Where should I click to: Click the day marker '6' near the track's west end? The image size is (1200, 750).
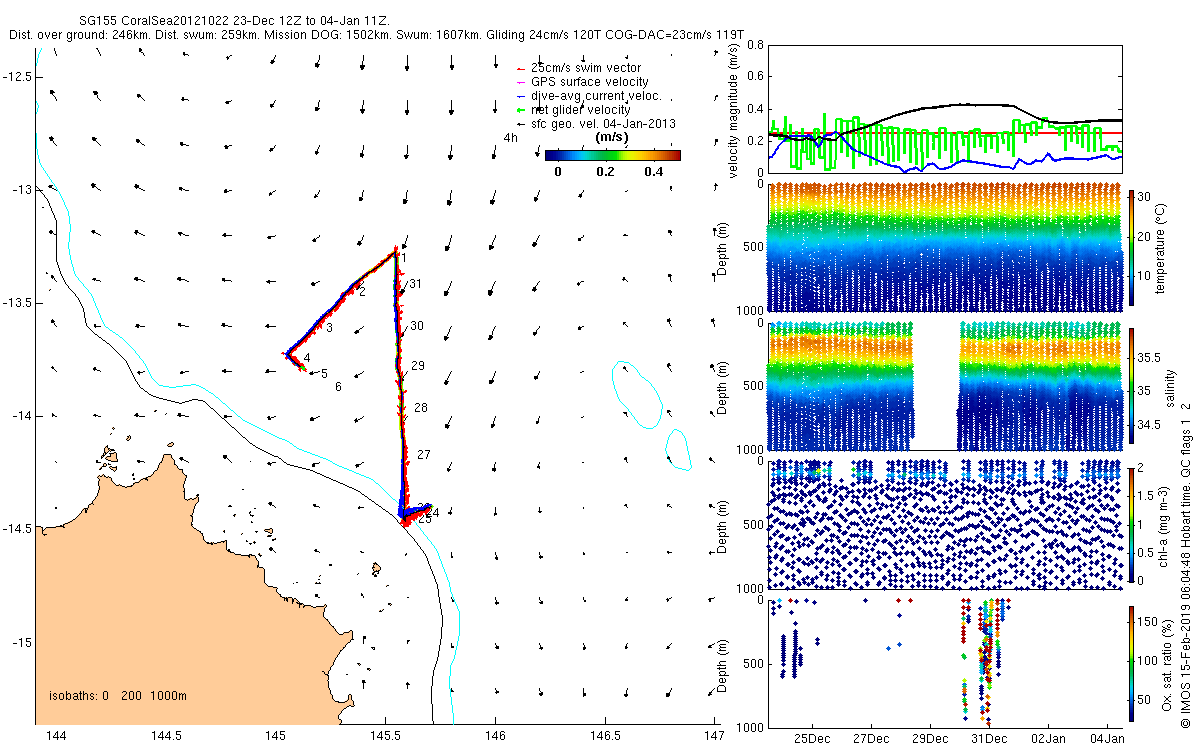pyautogui.click(x=339, y=386)
